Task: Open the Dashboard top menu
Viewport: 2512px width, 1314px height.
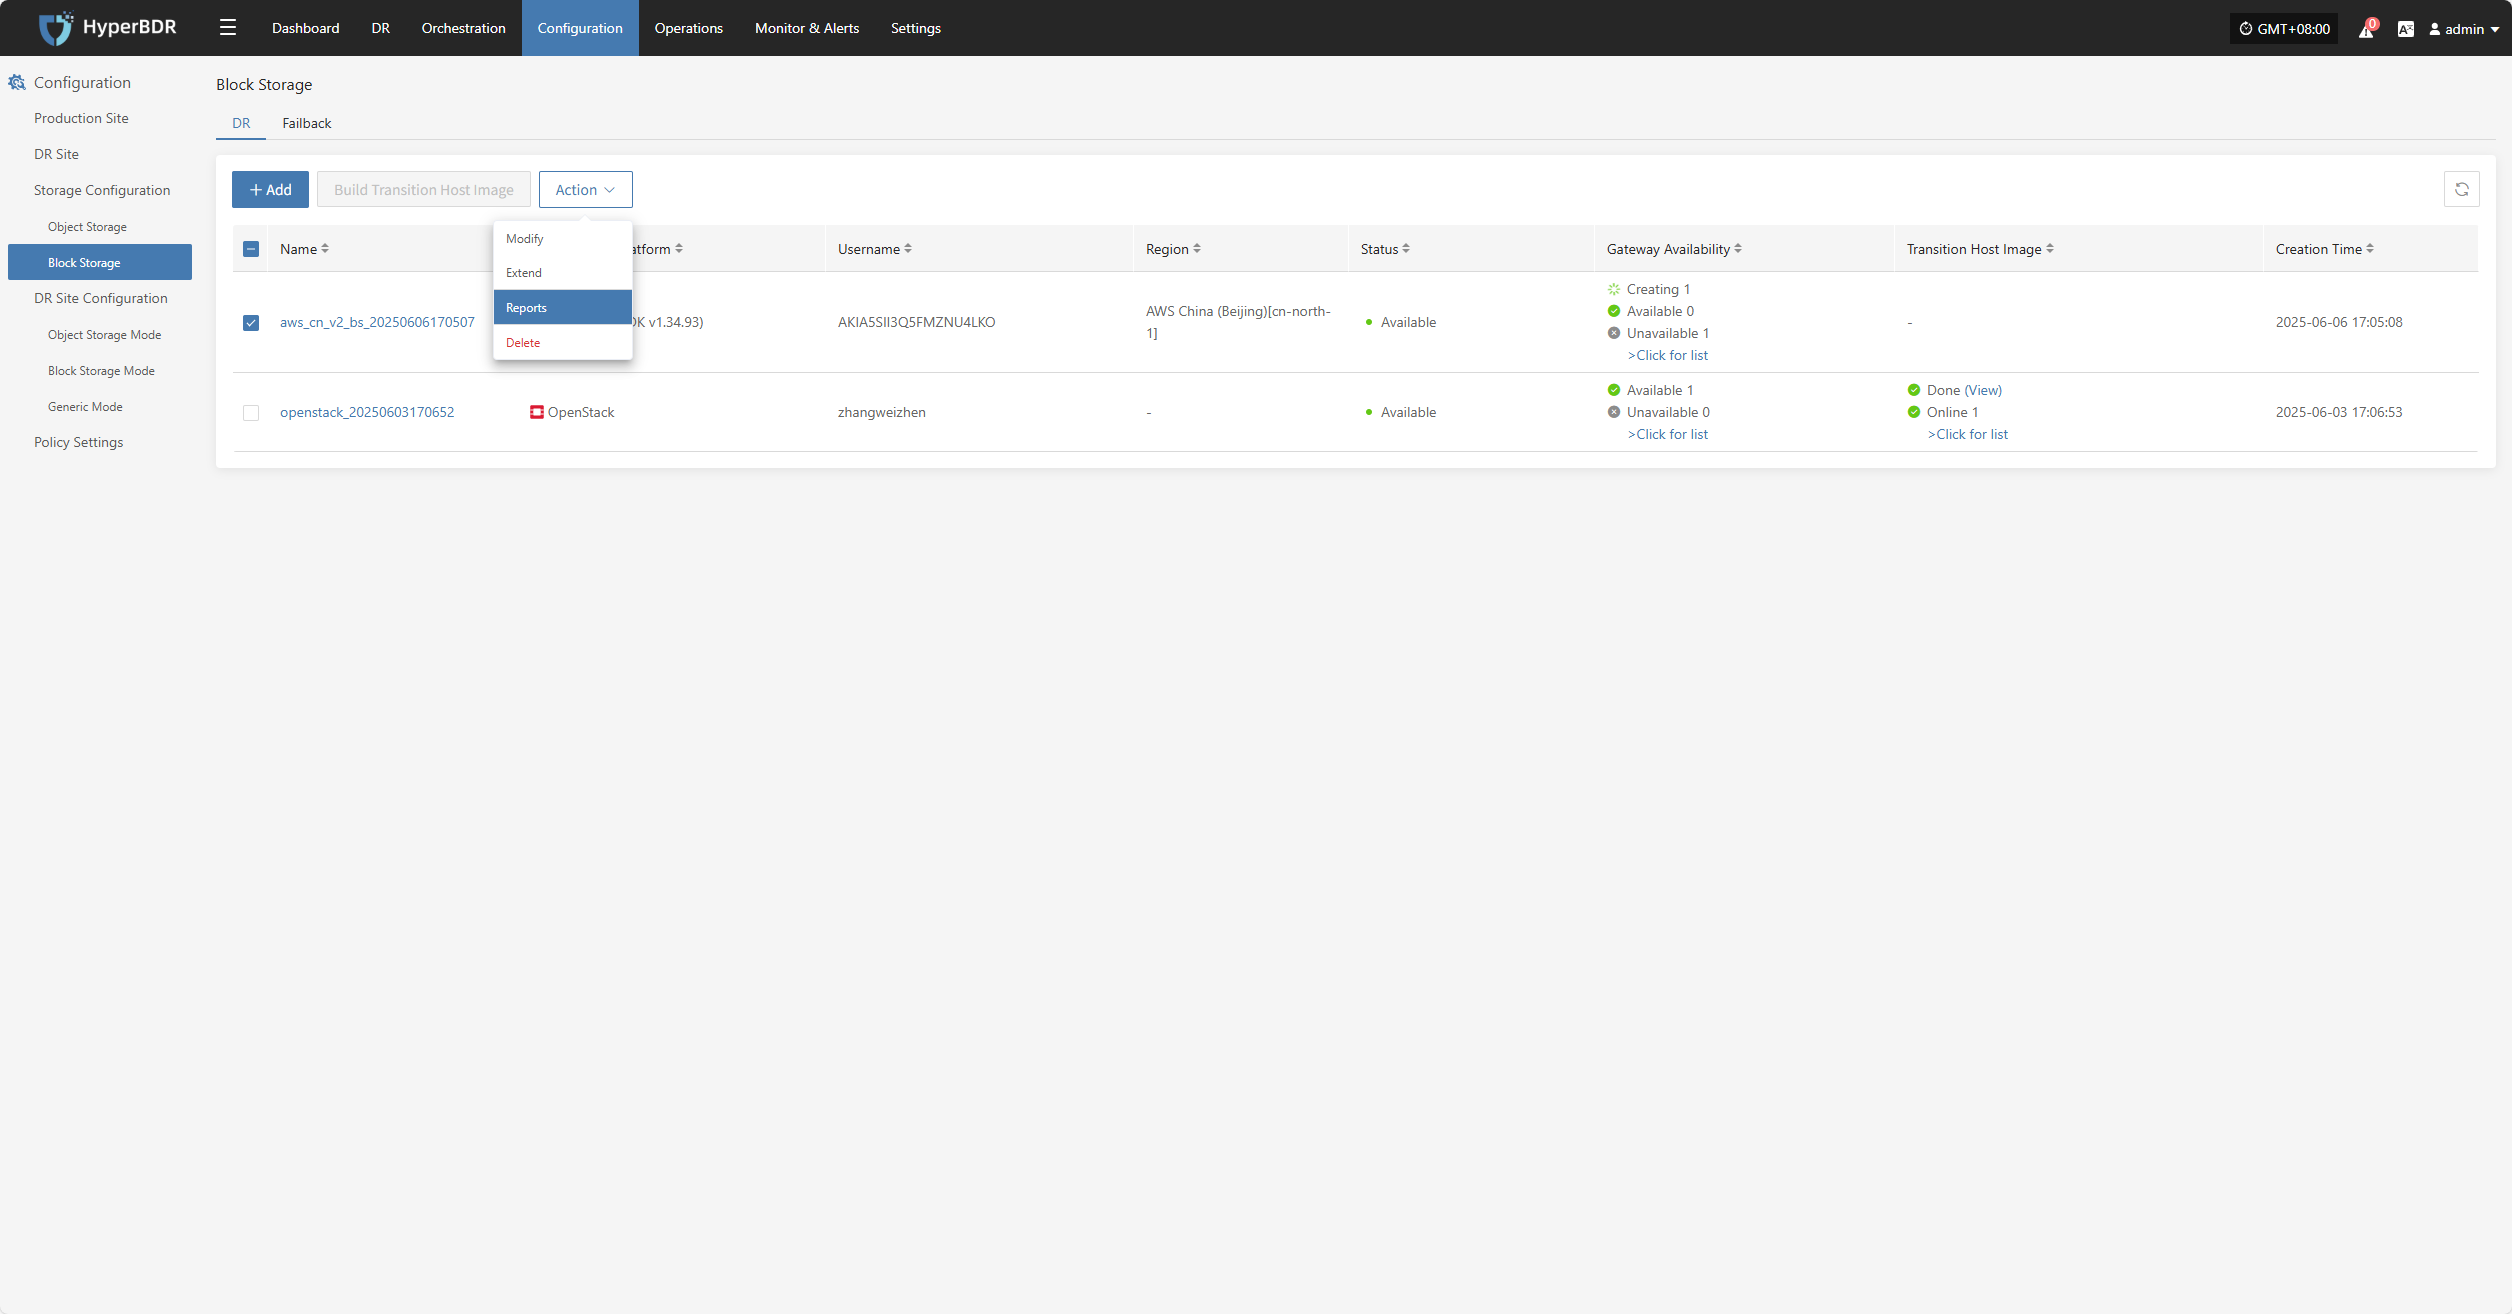Action: pos(305,28)
